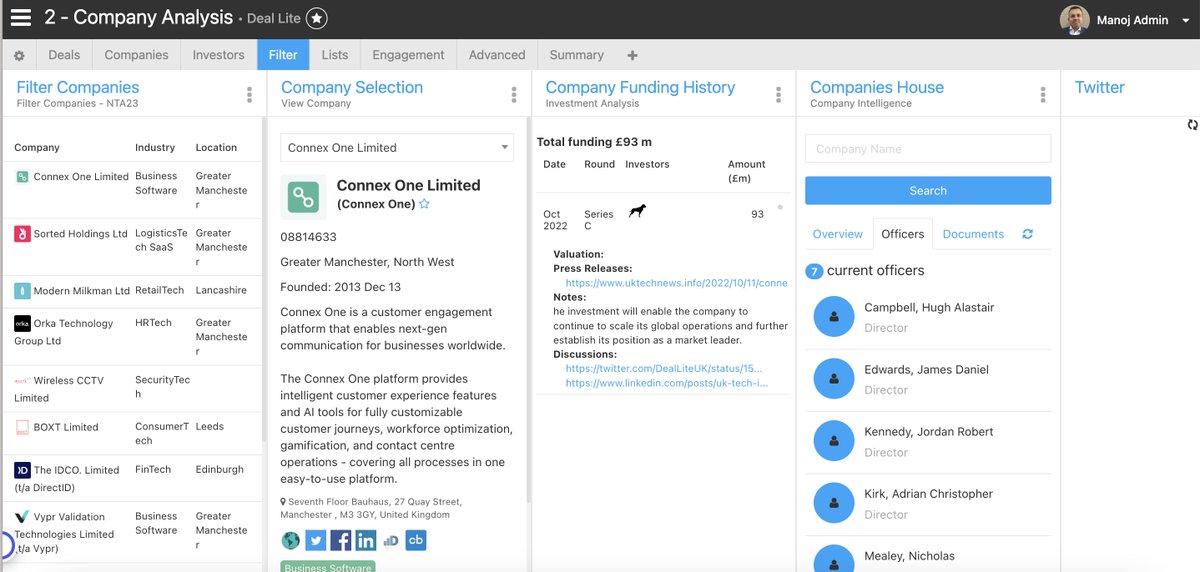Screen dimensions: 1200x572
Task: Switch to Companies House Documents tab
Action: [973, 234]
